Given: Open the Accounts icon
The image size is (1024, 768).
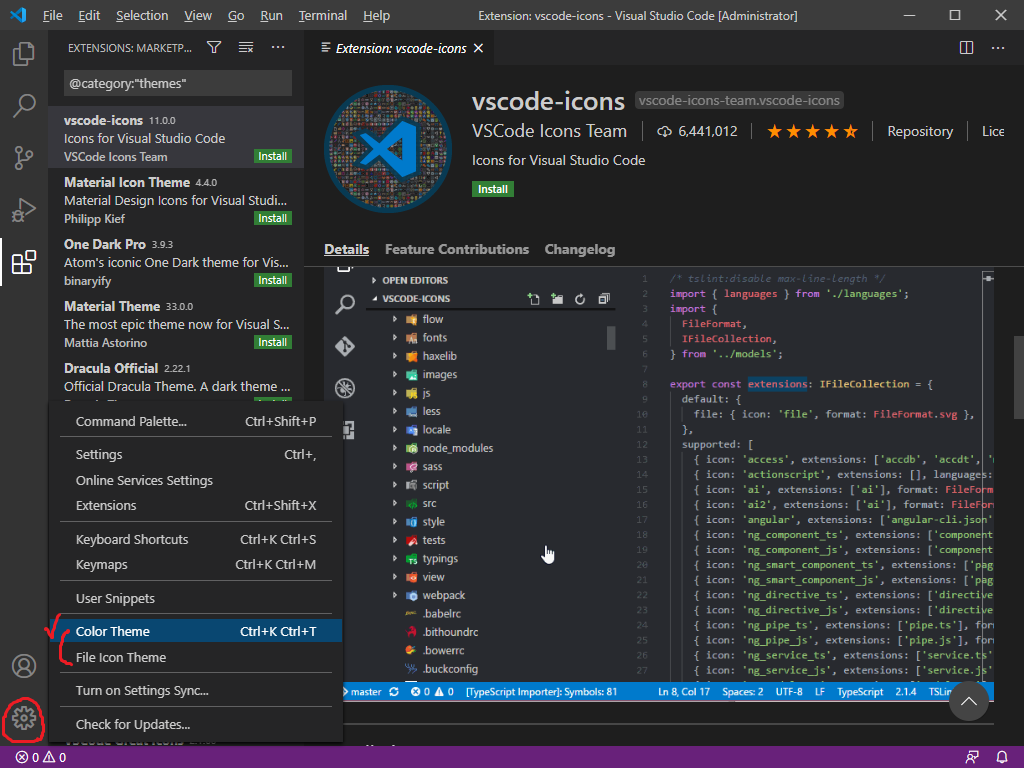Looking at the screenshot, I should pyautogui.click(x=24, y=666).
